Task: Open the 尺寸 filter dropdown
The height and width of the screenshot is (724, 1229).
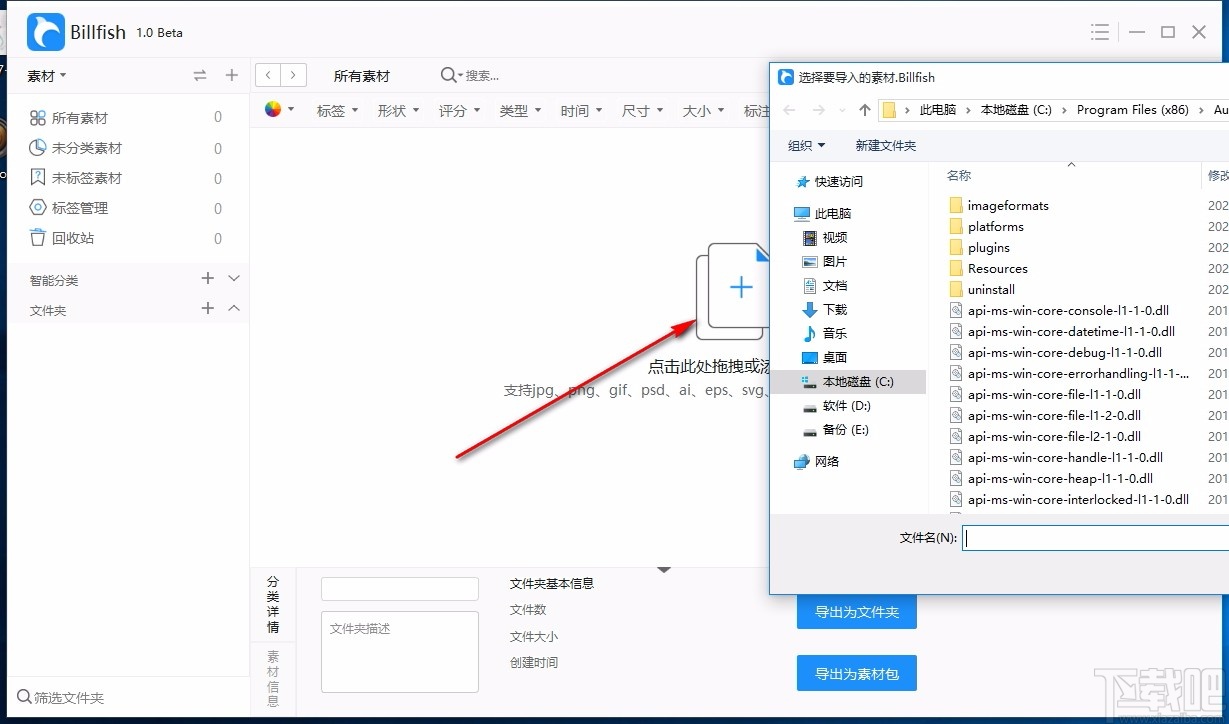Action: tap(641, 110)
